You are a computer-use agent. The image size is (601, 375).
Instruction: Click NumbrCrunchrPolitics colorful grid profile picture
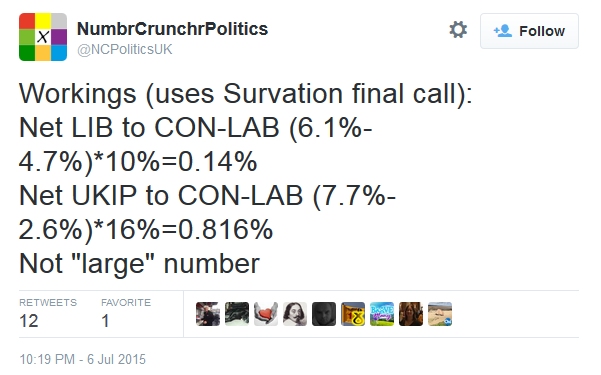coord(43,37)
